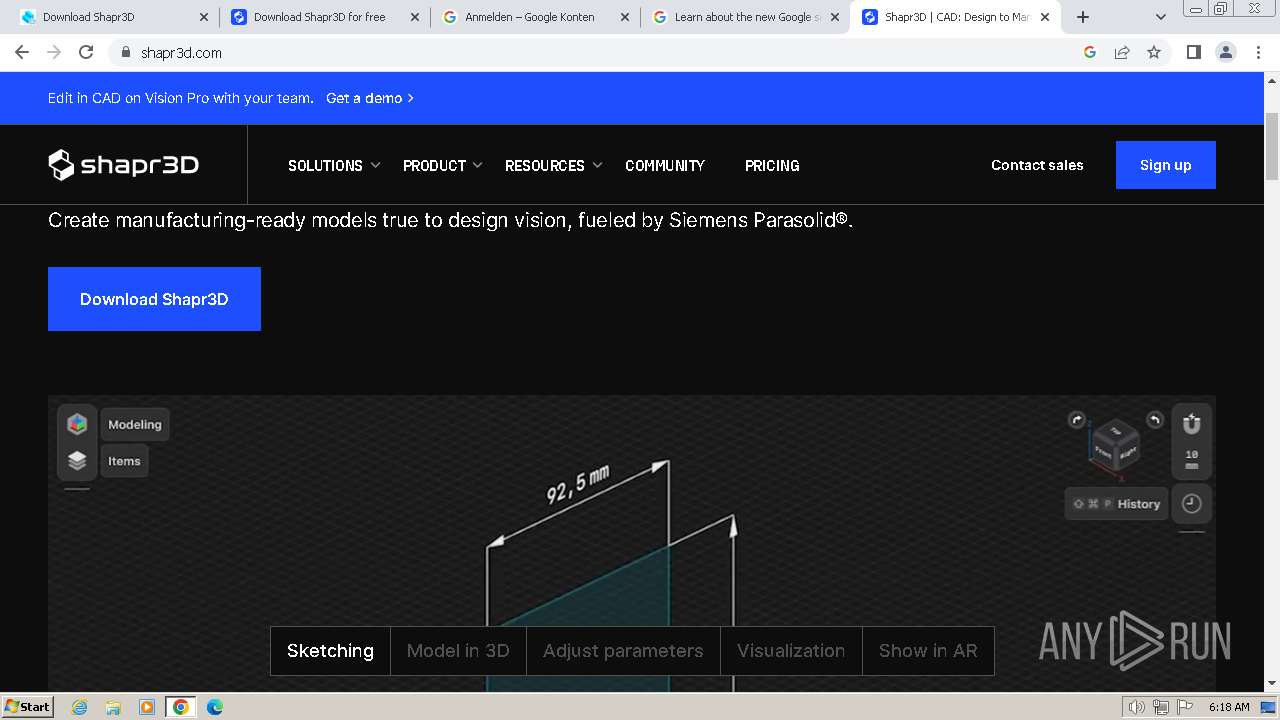Image resolution: width=1280 pixels, height=720 pixels.
Task: Close the Anmelden Google Konten tab
Action: pyautogui.click(x=625, y=17)
